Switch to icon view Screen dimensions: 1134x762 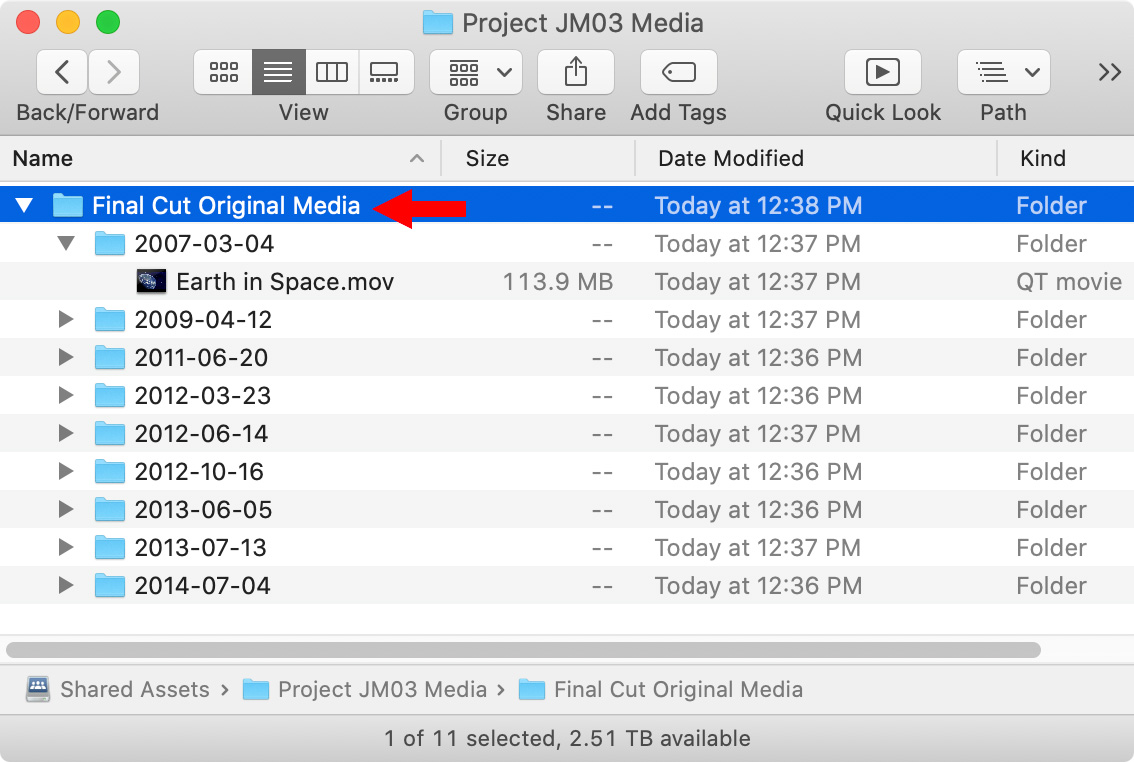pos(223,72)
